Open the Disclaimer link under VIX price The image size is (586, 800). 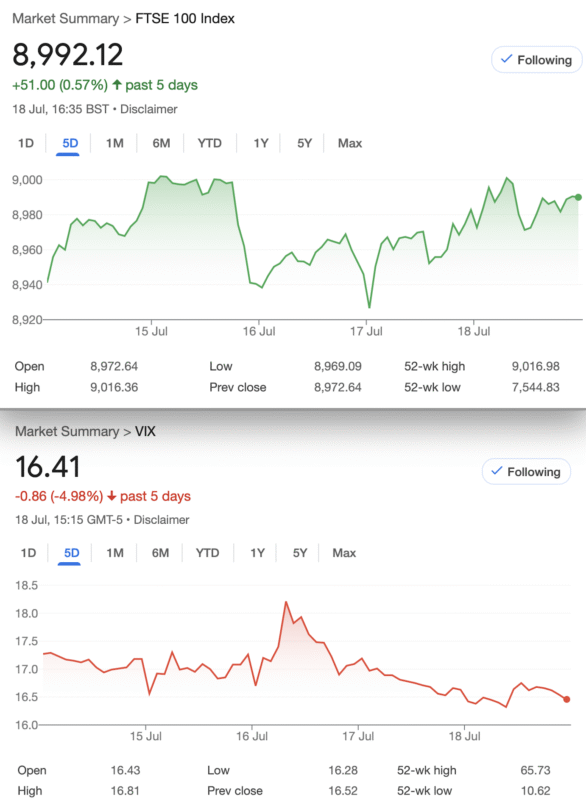[x=161, y=520]
